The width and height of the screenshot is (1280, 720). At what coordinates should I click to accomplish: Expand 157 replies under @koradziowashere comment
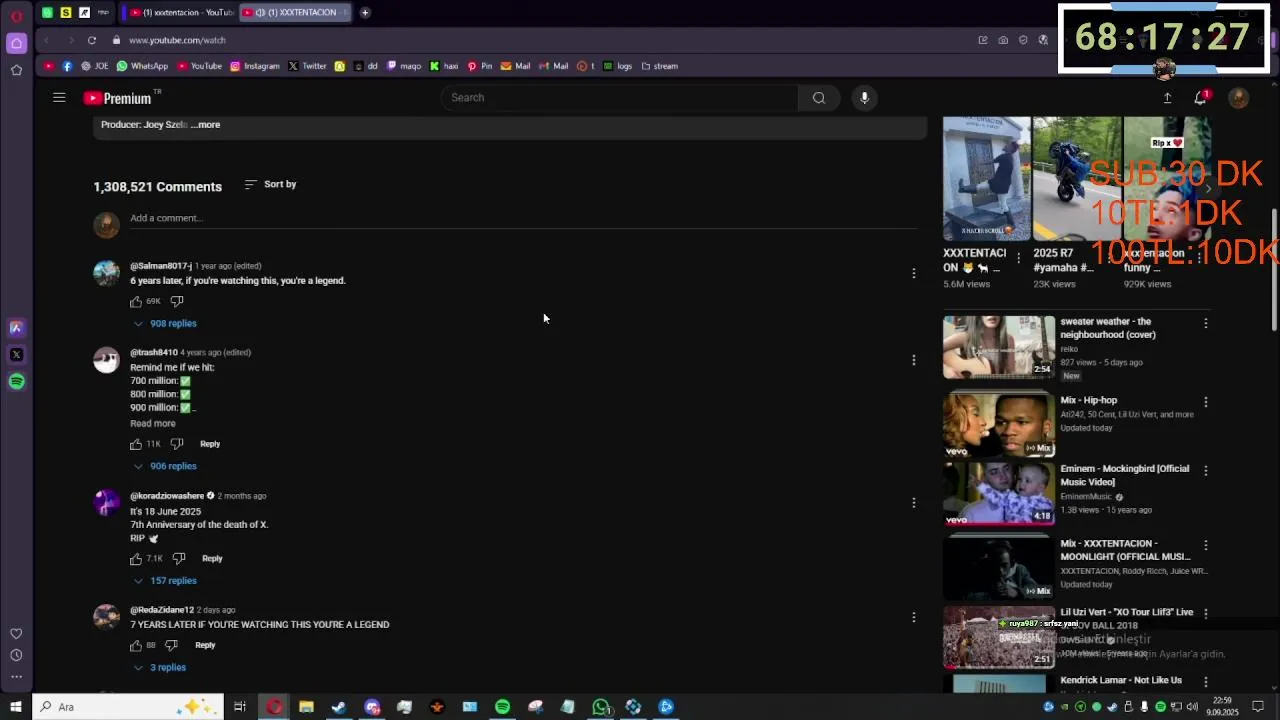point(165,581)
